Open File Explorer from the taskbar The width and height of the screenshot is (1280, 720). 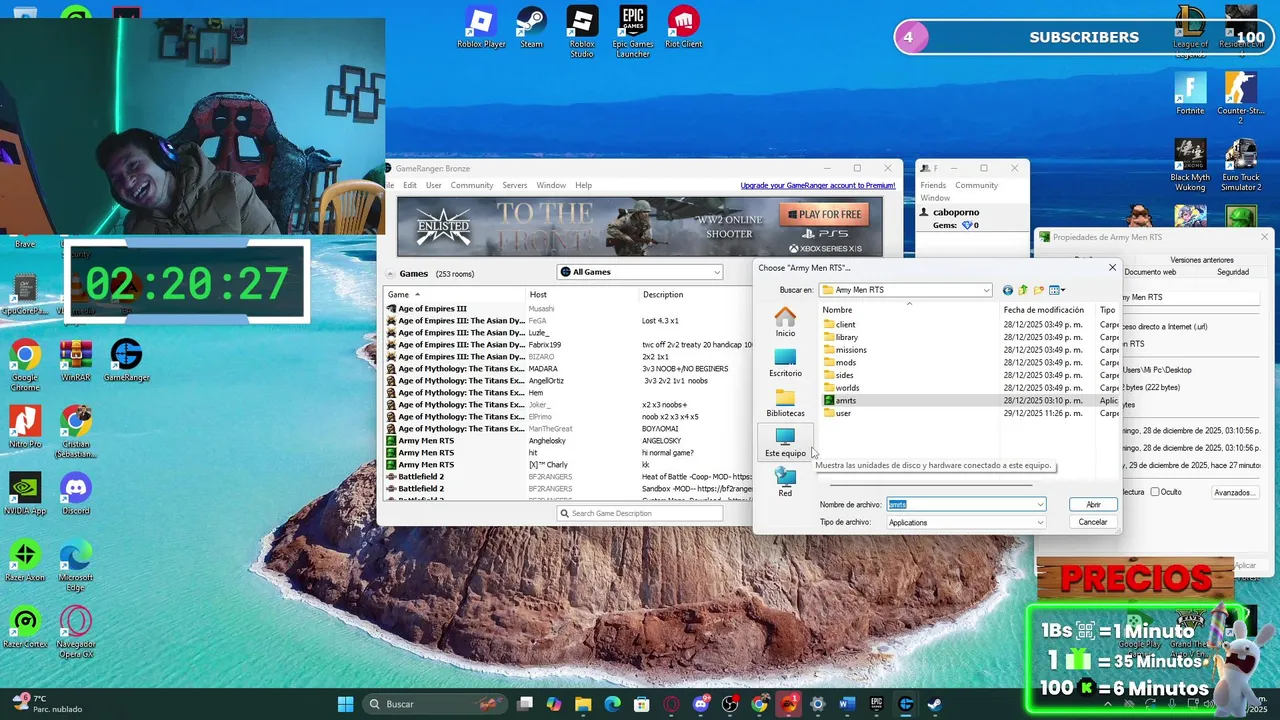(x=583, y=704)
